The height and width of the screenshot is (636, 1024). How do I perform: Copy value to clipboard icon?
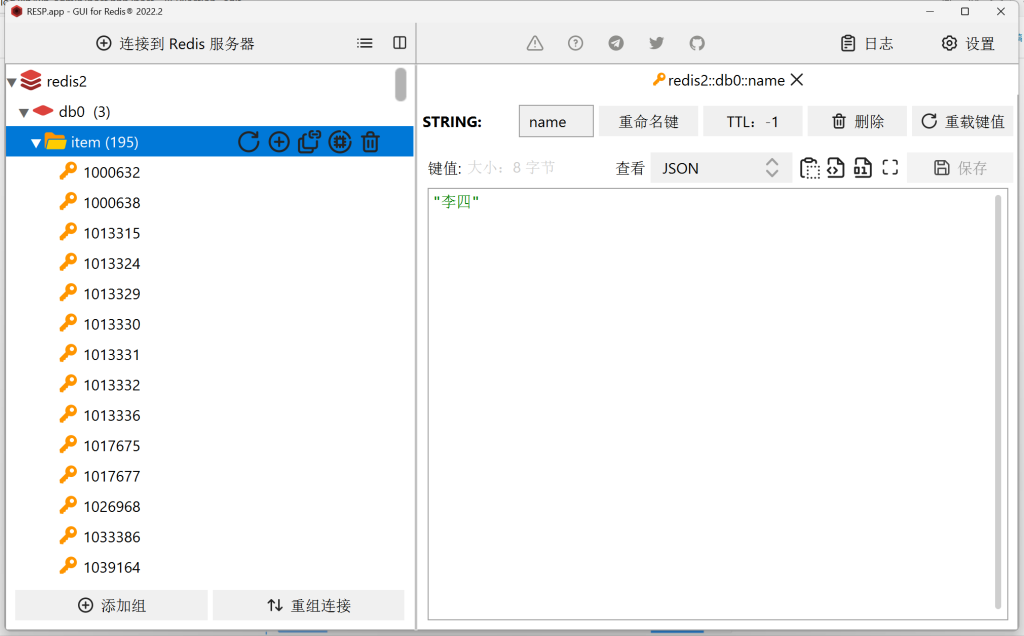pyautogui.click(x=809, y=168)
